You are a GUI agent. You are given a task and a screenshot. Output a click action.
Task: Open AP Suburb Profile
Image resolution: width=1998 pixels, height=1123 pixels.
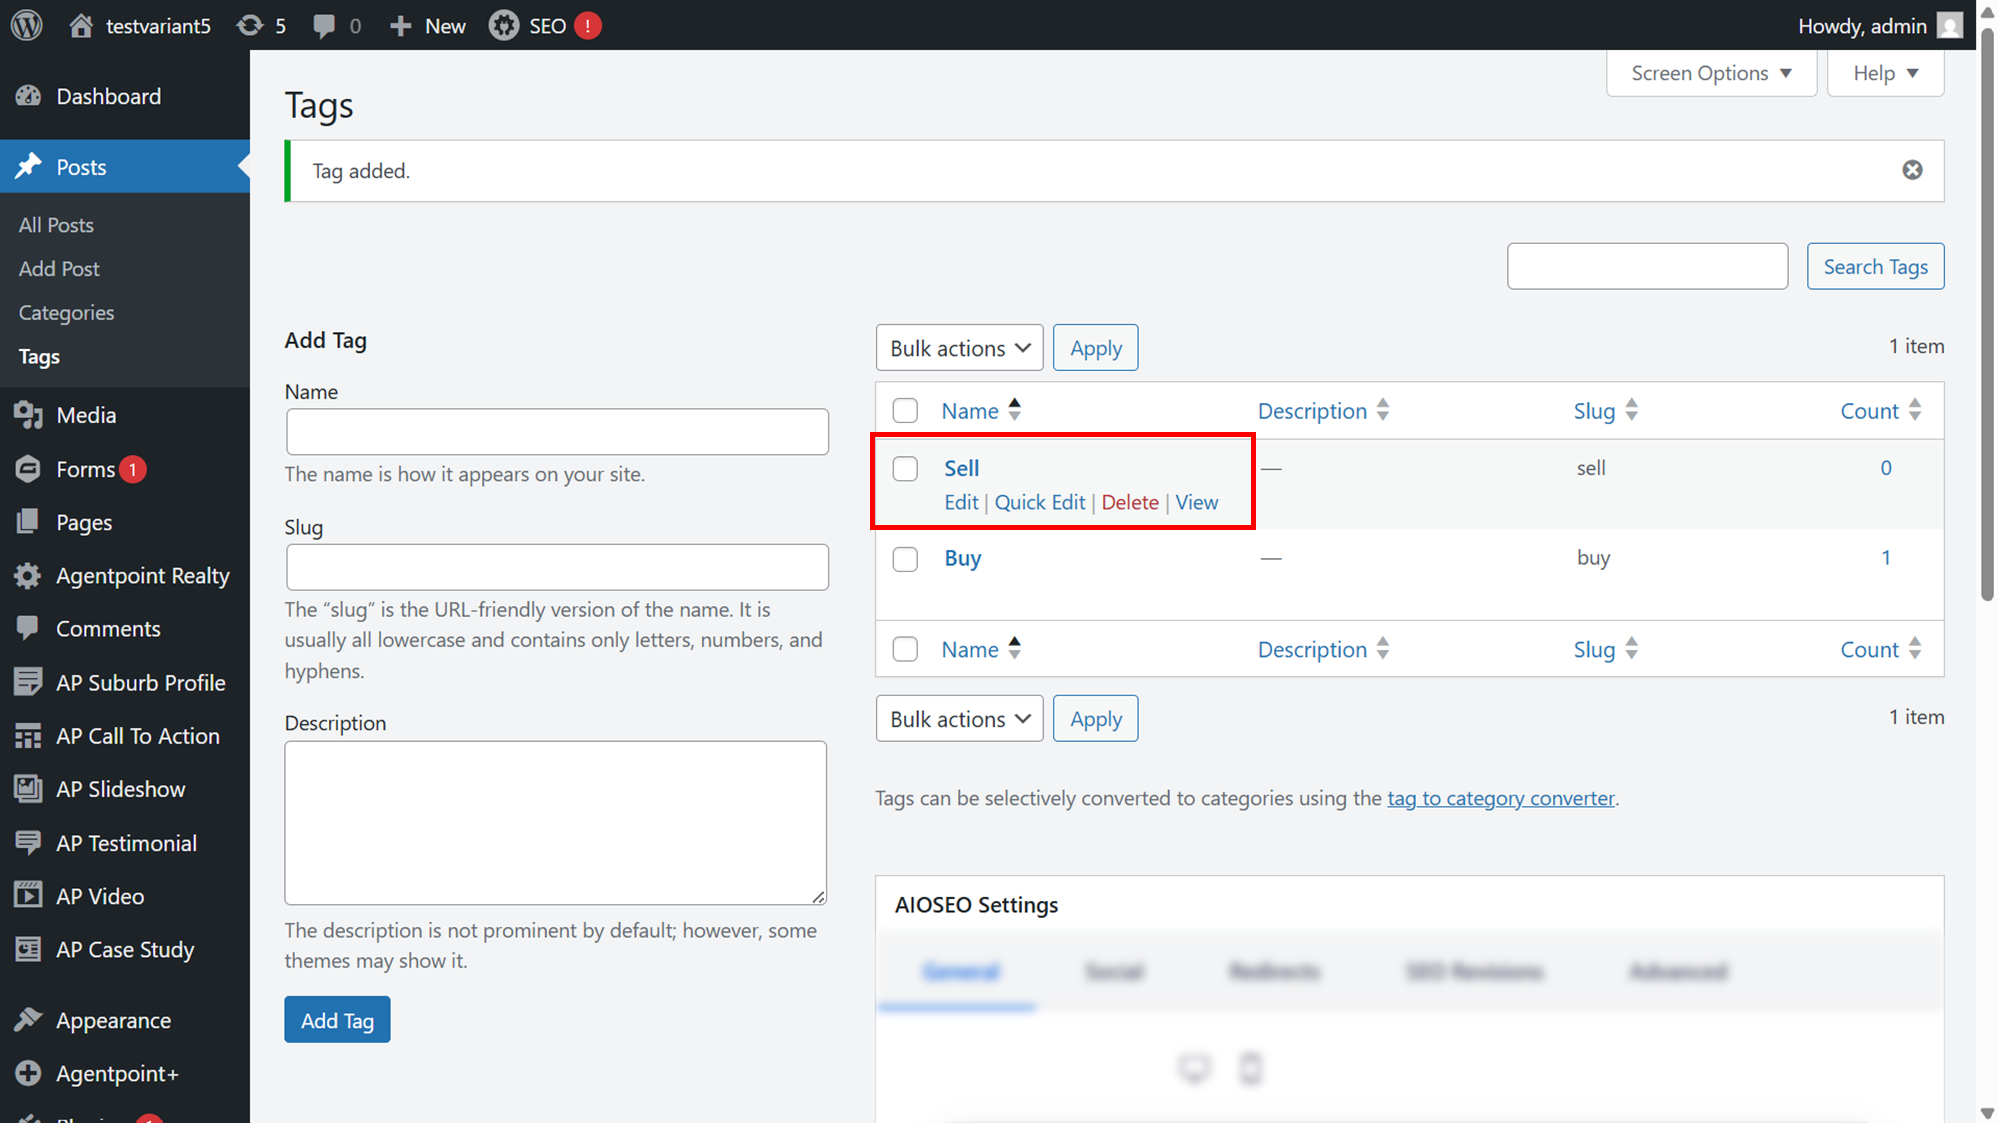[x=125, y=683]
